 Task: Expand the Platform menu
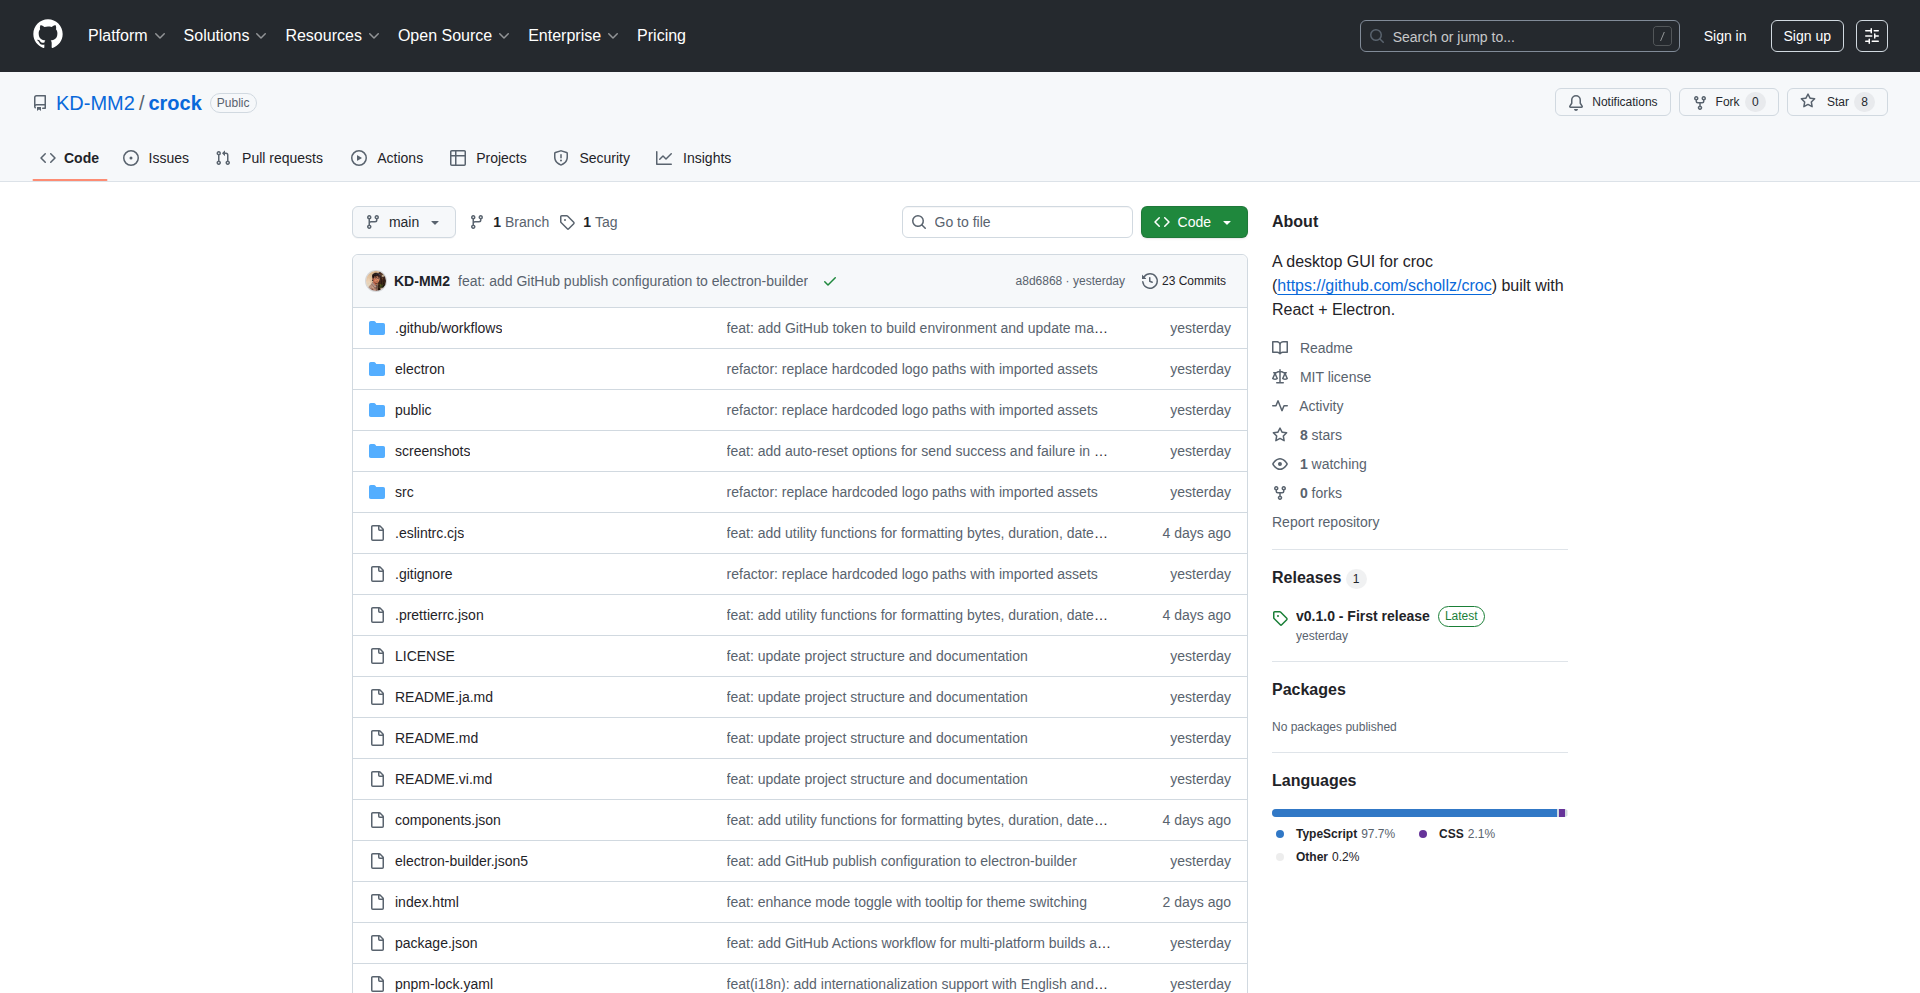point(126,36)
